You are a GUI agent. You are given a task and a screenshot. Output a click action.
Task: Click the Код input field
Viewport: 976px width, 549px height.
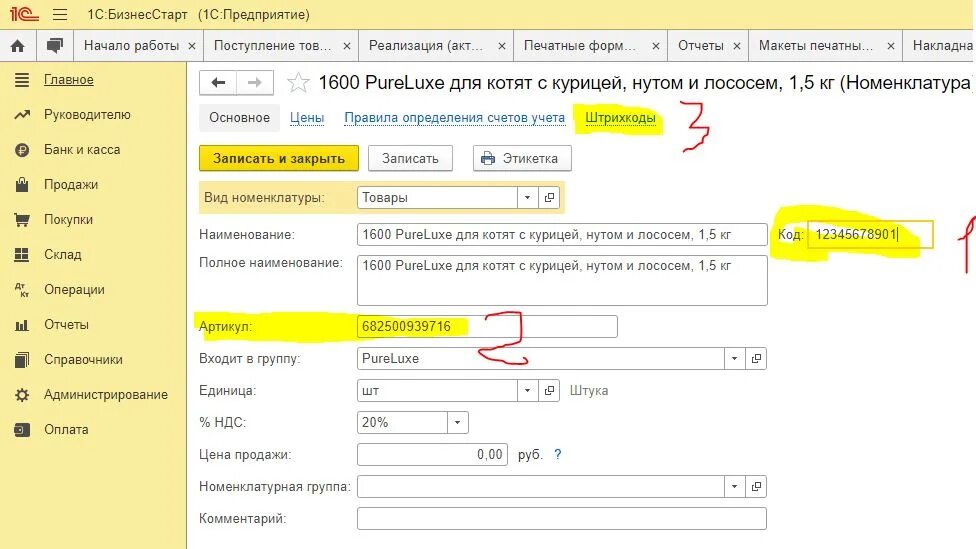pyautogui.click(x=870, y=235)
